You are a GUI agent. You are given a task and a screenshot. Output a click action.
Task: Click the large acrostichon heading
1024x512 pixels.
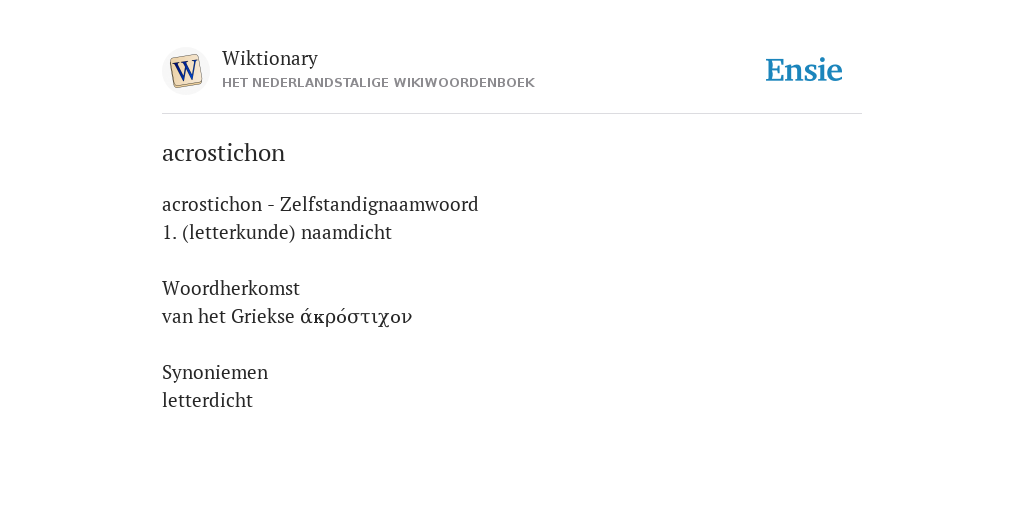pyautogui.click(x=223, y=153)
